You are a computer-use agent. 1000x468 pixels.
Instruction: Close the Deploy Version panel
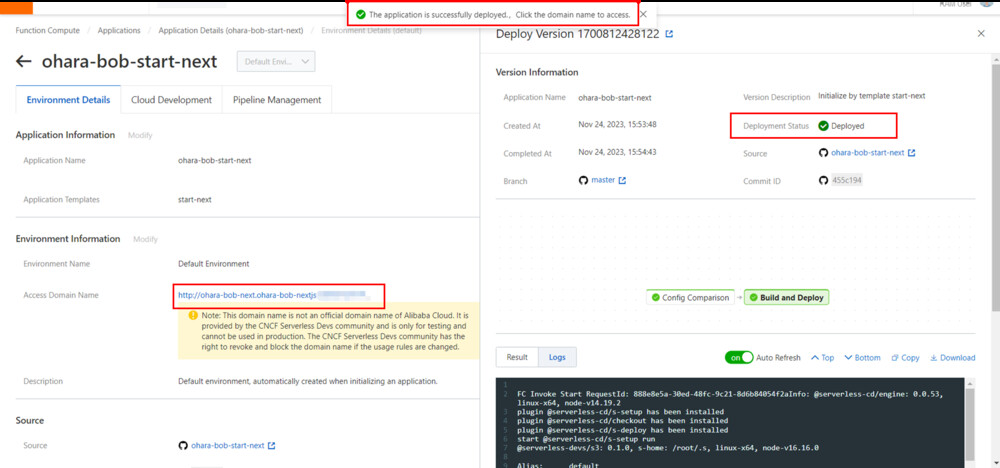[981, 34]
